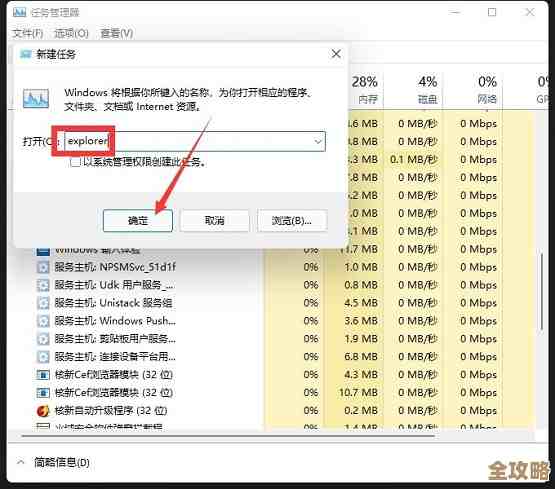Click the gear icon of 服务主机: Windows Push

tap(43, 321)
